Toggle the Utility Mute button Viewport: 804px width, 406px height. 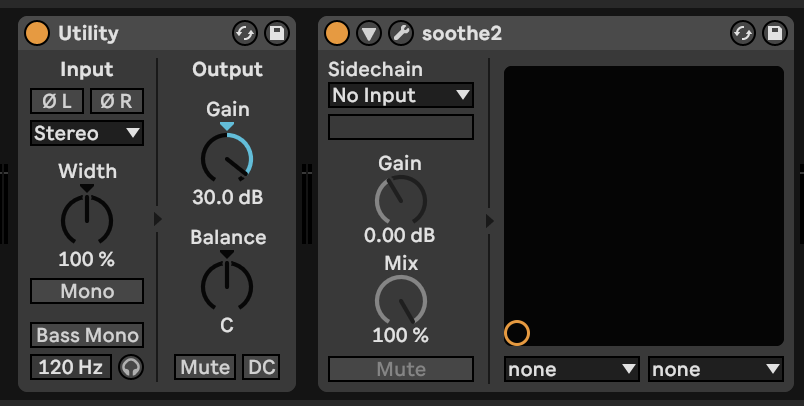[205, 367]
